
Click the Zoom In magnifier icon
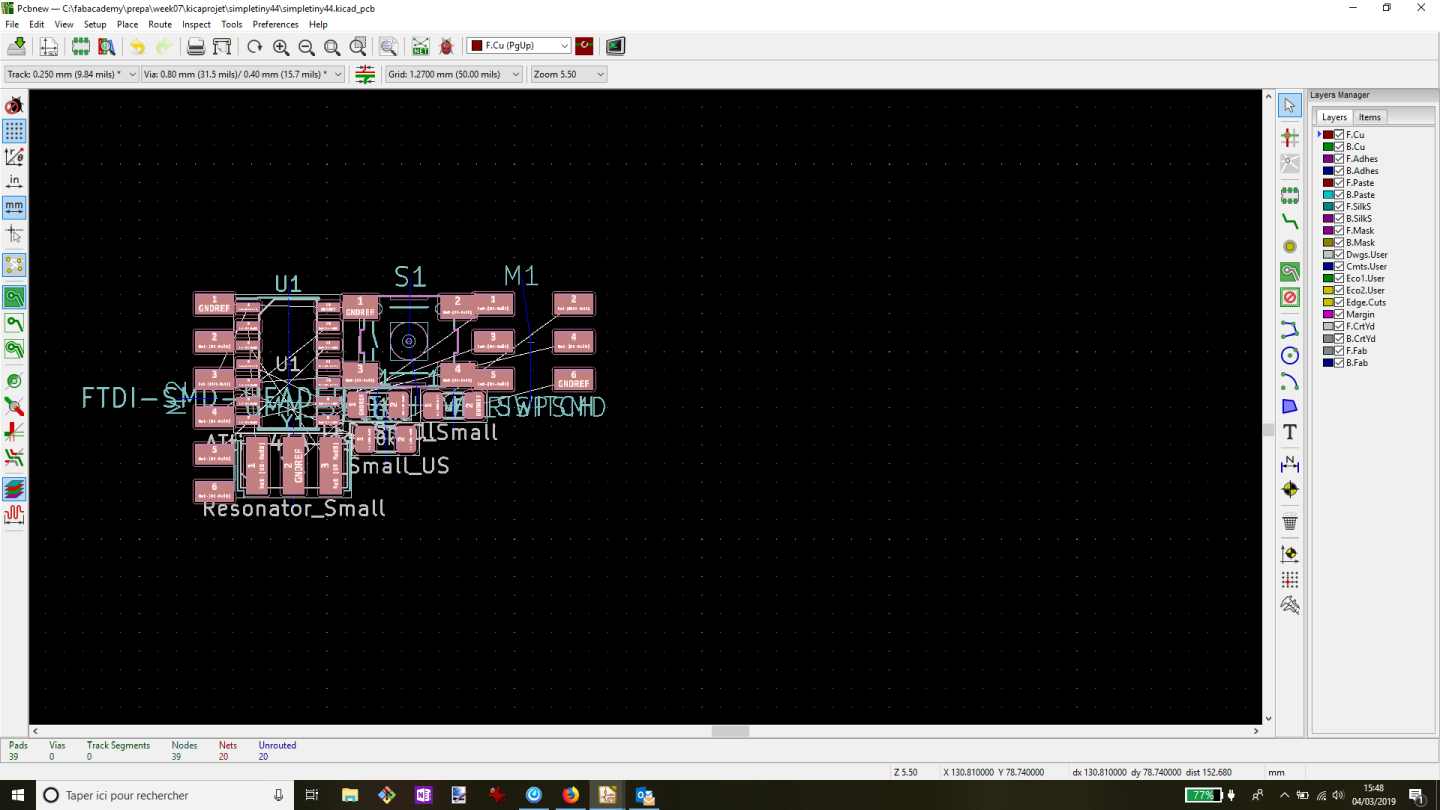pyautogui.click(x=281, y=46)
